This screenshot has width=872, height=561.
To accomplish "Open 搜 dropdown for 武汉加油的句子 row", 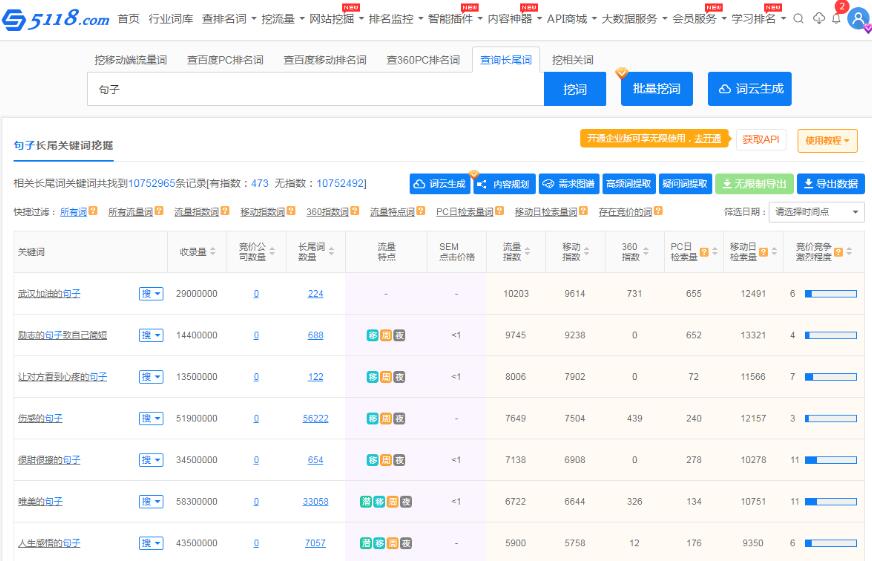I will (x=151, y=294).
